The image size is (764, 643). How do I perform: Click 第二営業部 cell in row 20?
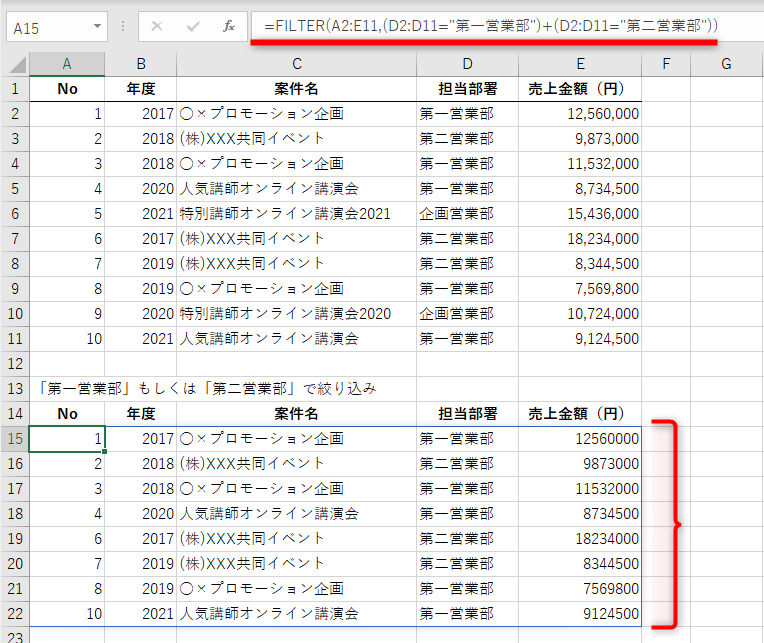click(467, 564)
